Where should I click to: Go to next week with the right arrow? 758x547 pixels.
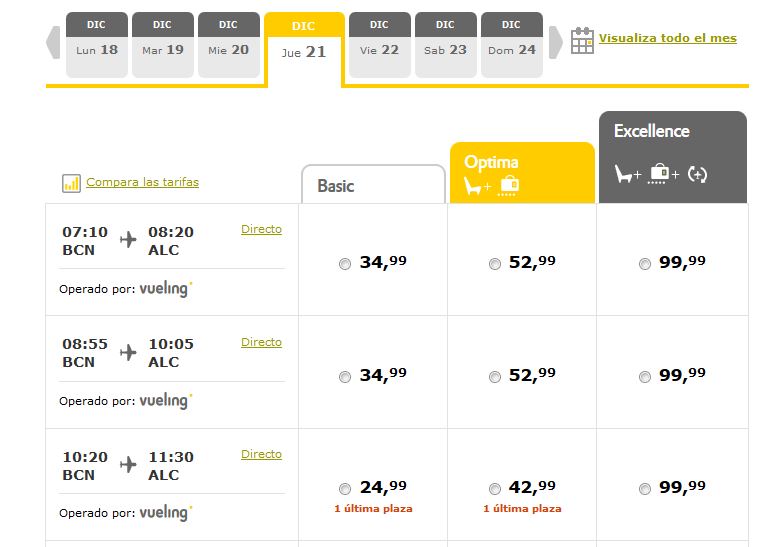556,42
